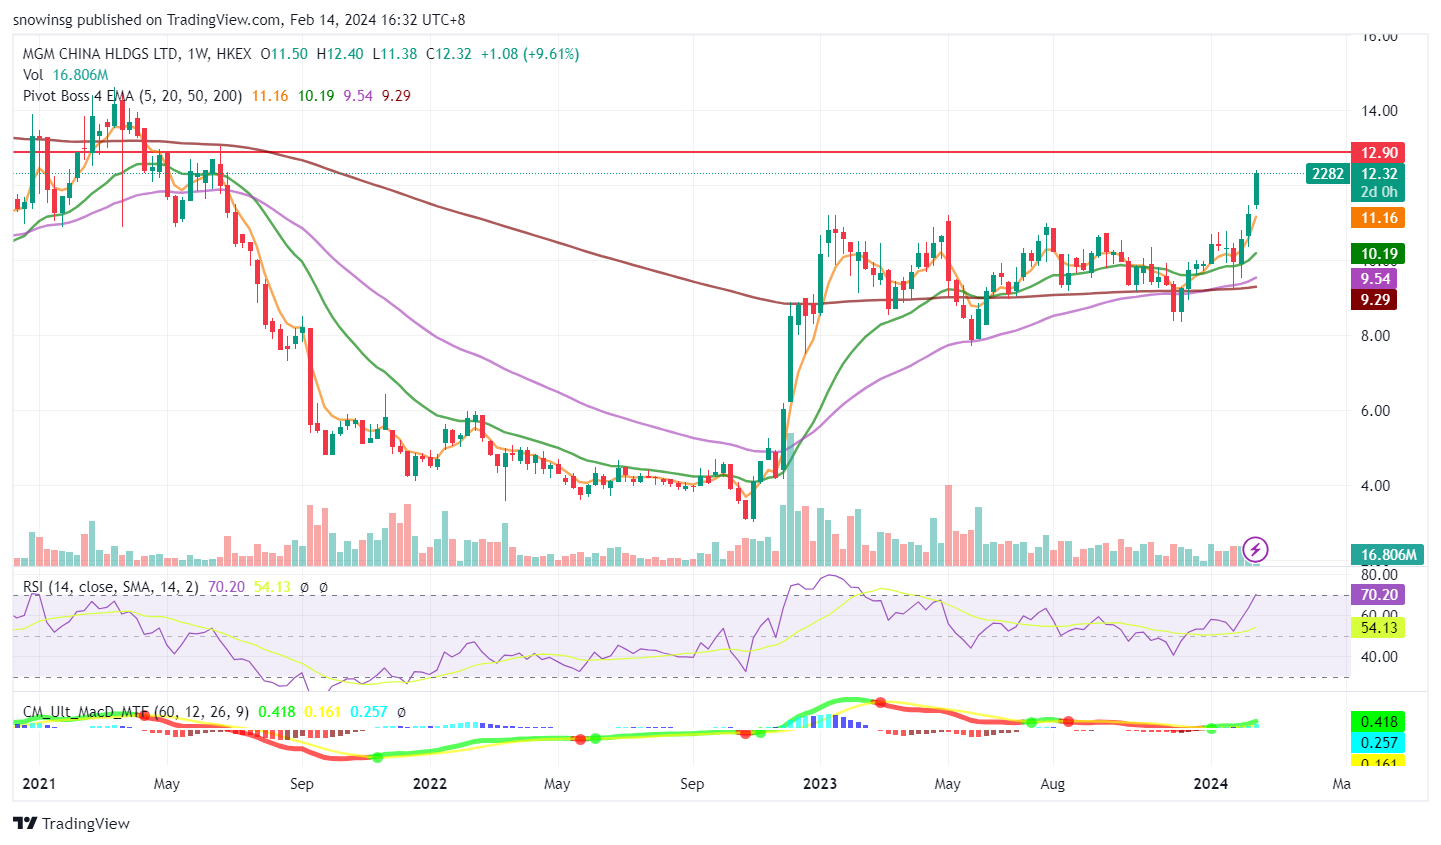Click the CM_Ult_MacD_MTF indicator legend

(x=136, y=713)
